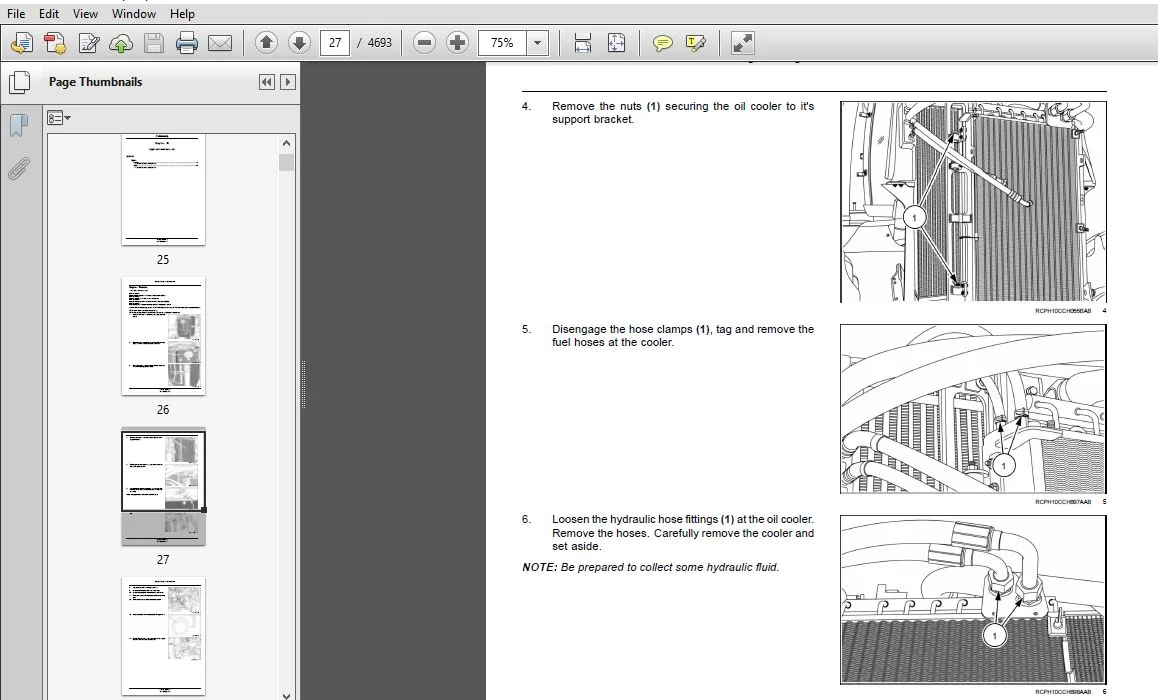Image resolution: width=1158 pixels, height=700 pixels.
Task: Open the thumbnail options dropdown menu
Action: [x=59, y=118]
